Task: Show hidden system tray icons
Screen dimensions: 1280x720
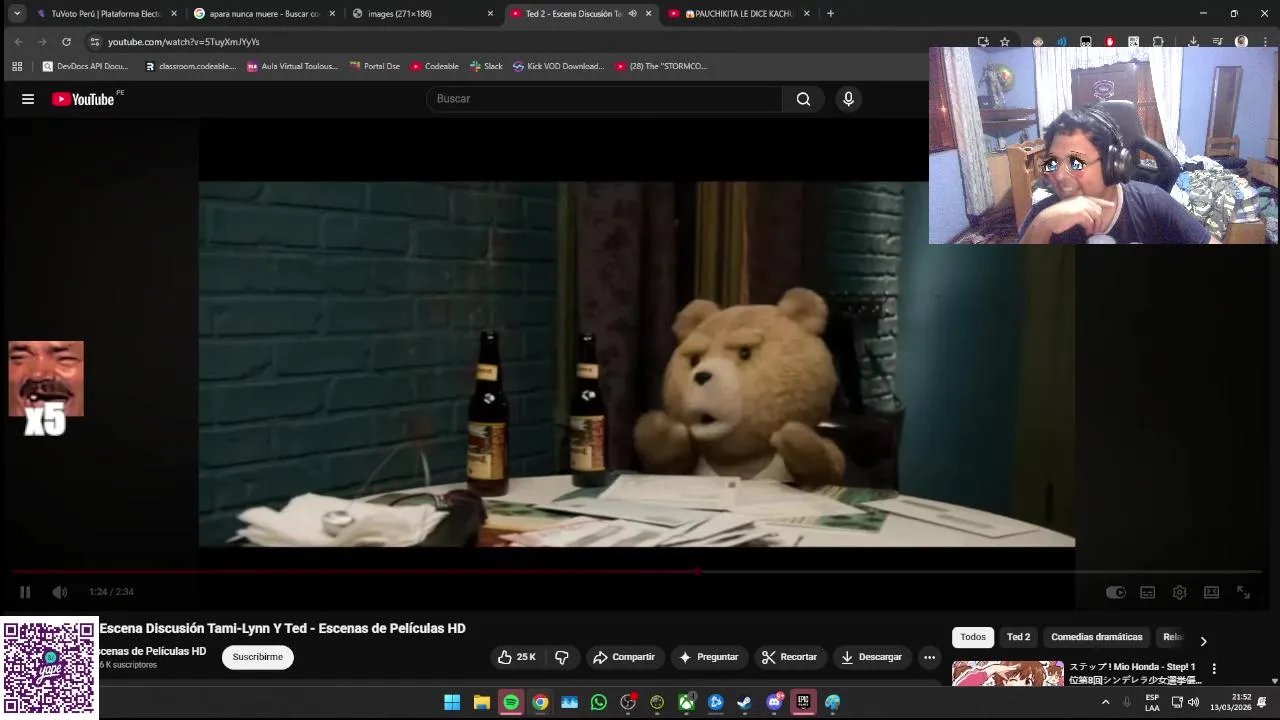Action: [1105, 702]
